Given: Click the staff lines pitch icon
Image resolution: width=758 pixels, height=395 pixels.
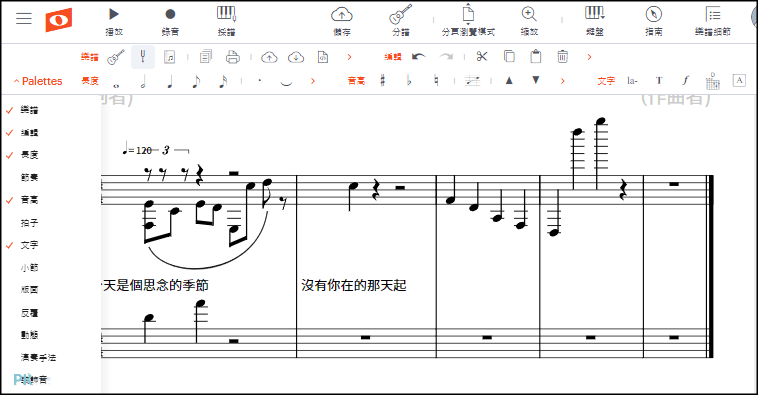Looking at the screenshot, I should click(x=472, y=81).
